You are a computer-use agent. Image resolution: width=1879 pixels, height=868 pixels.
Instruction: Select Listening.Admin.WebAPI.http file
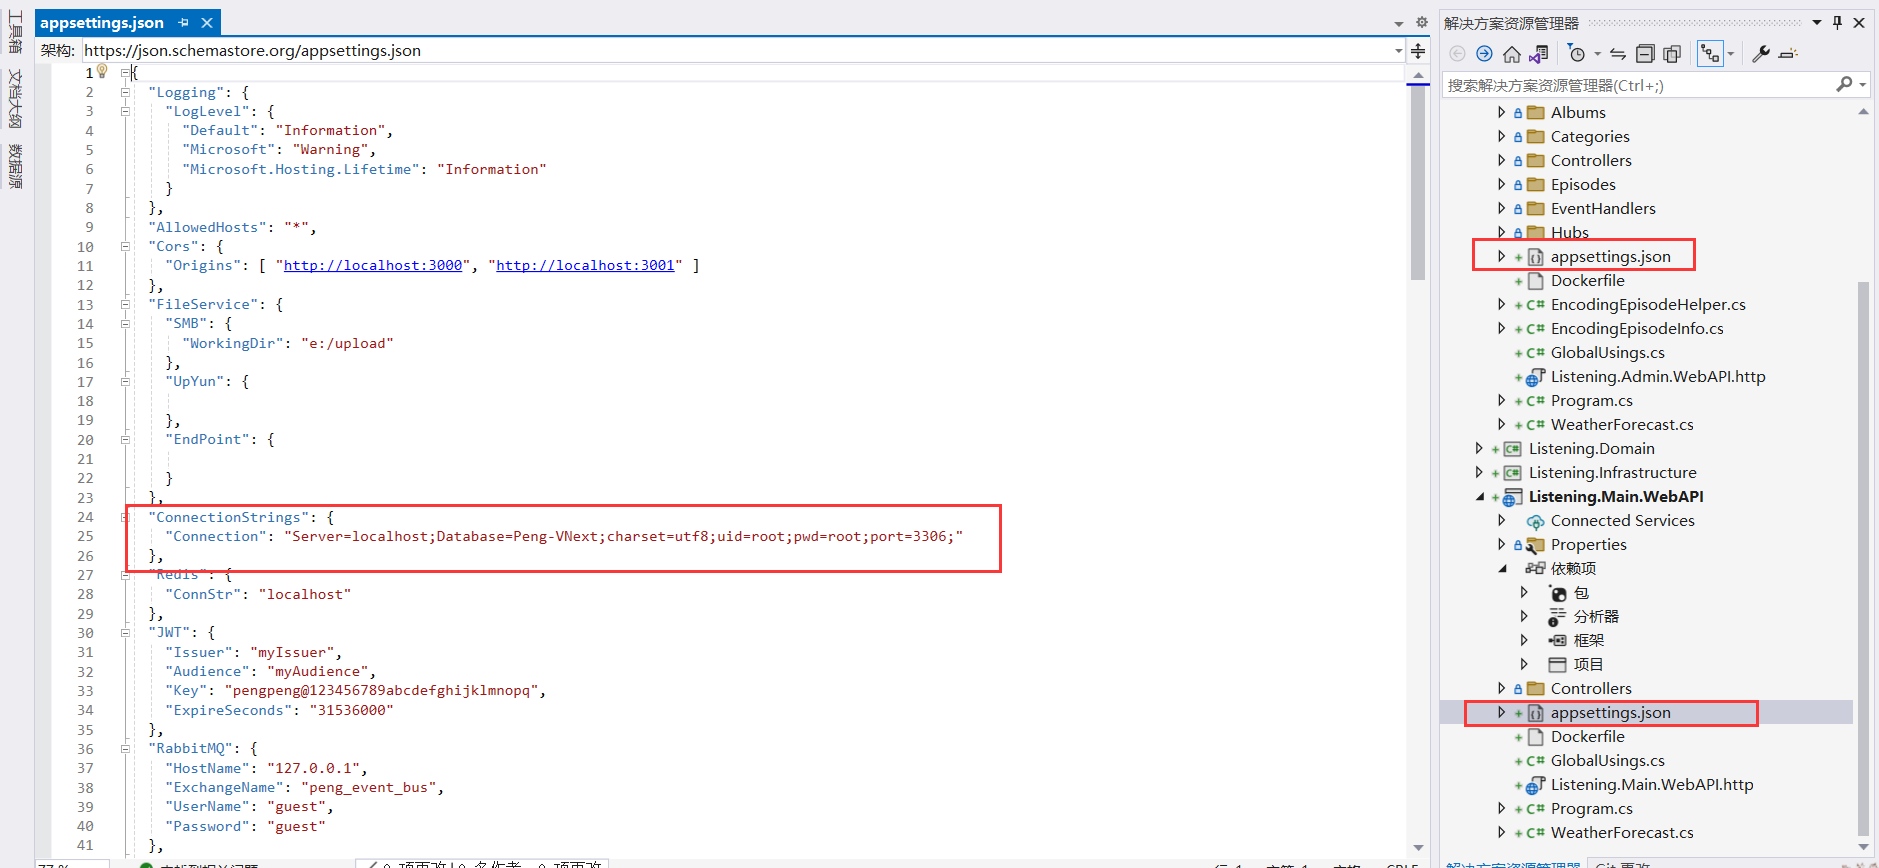(1658, 376)
